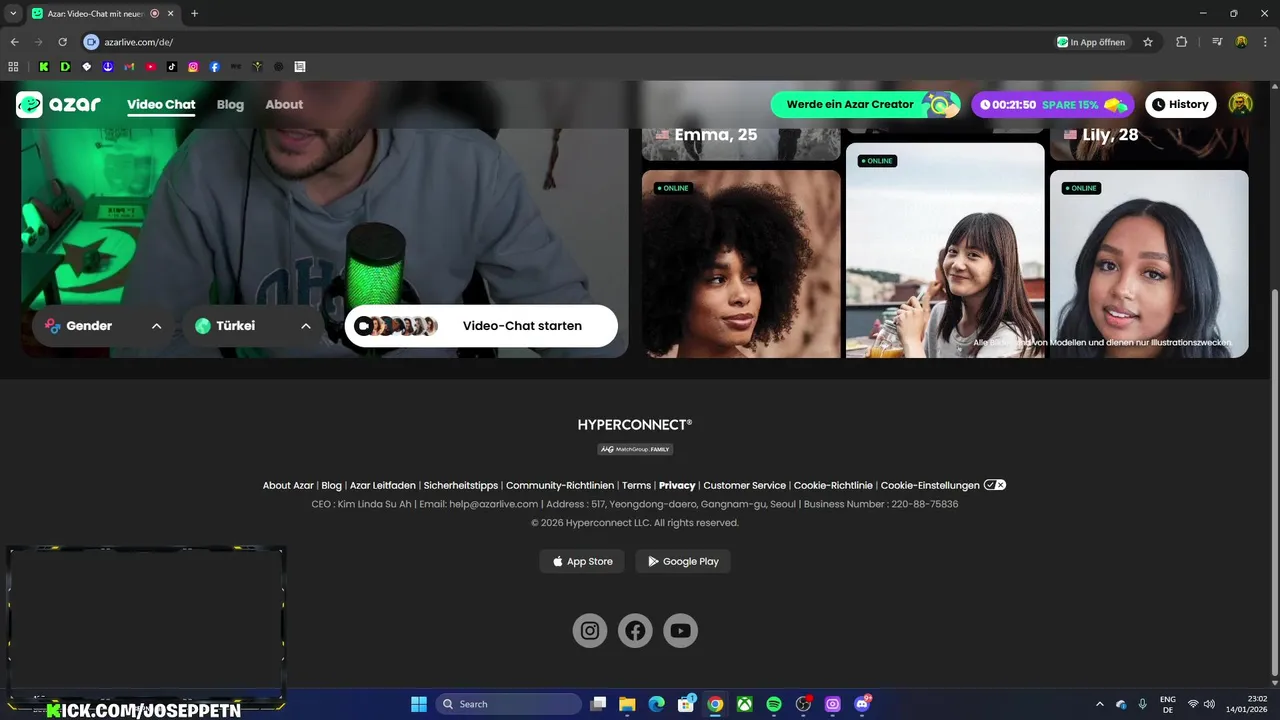Screen dimensions: 1280x720
Task: Open the TikTok bookmark
Action: pos(172,67)
